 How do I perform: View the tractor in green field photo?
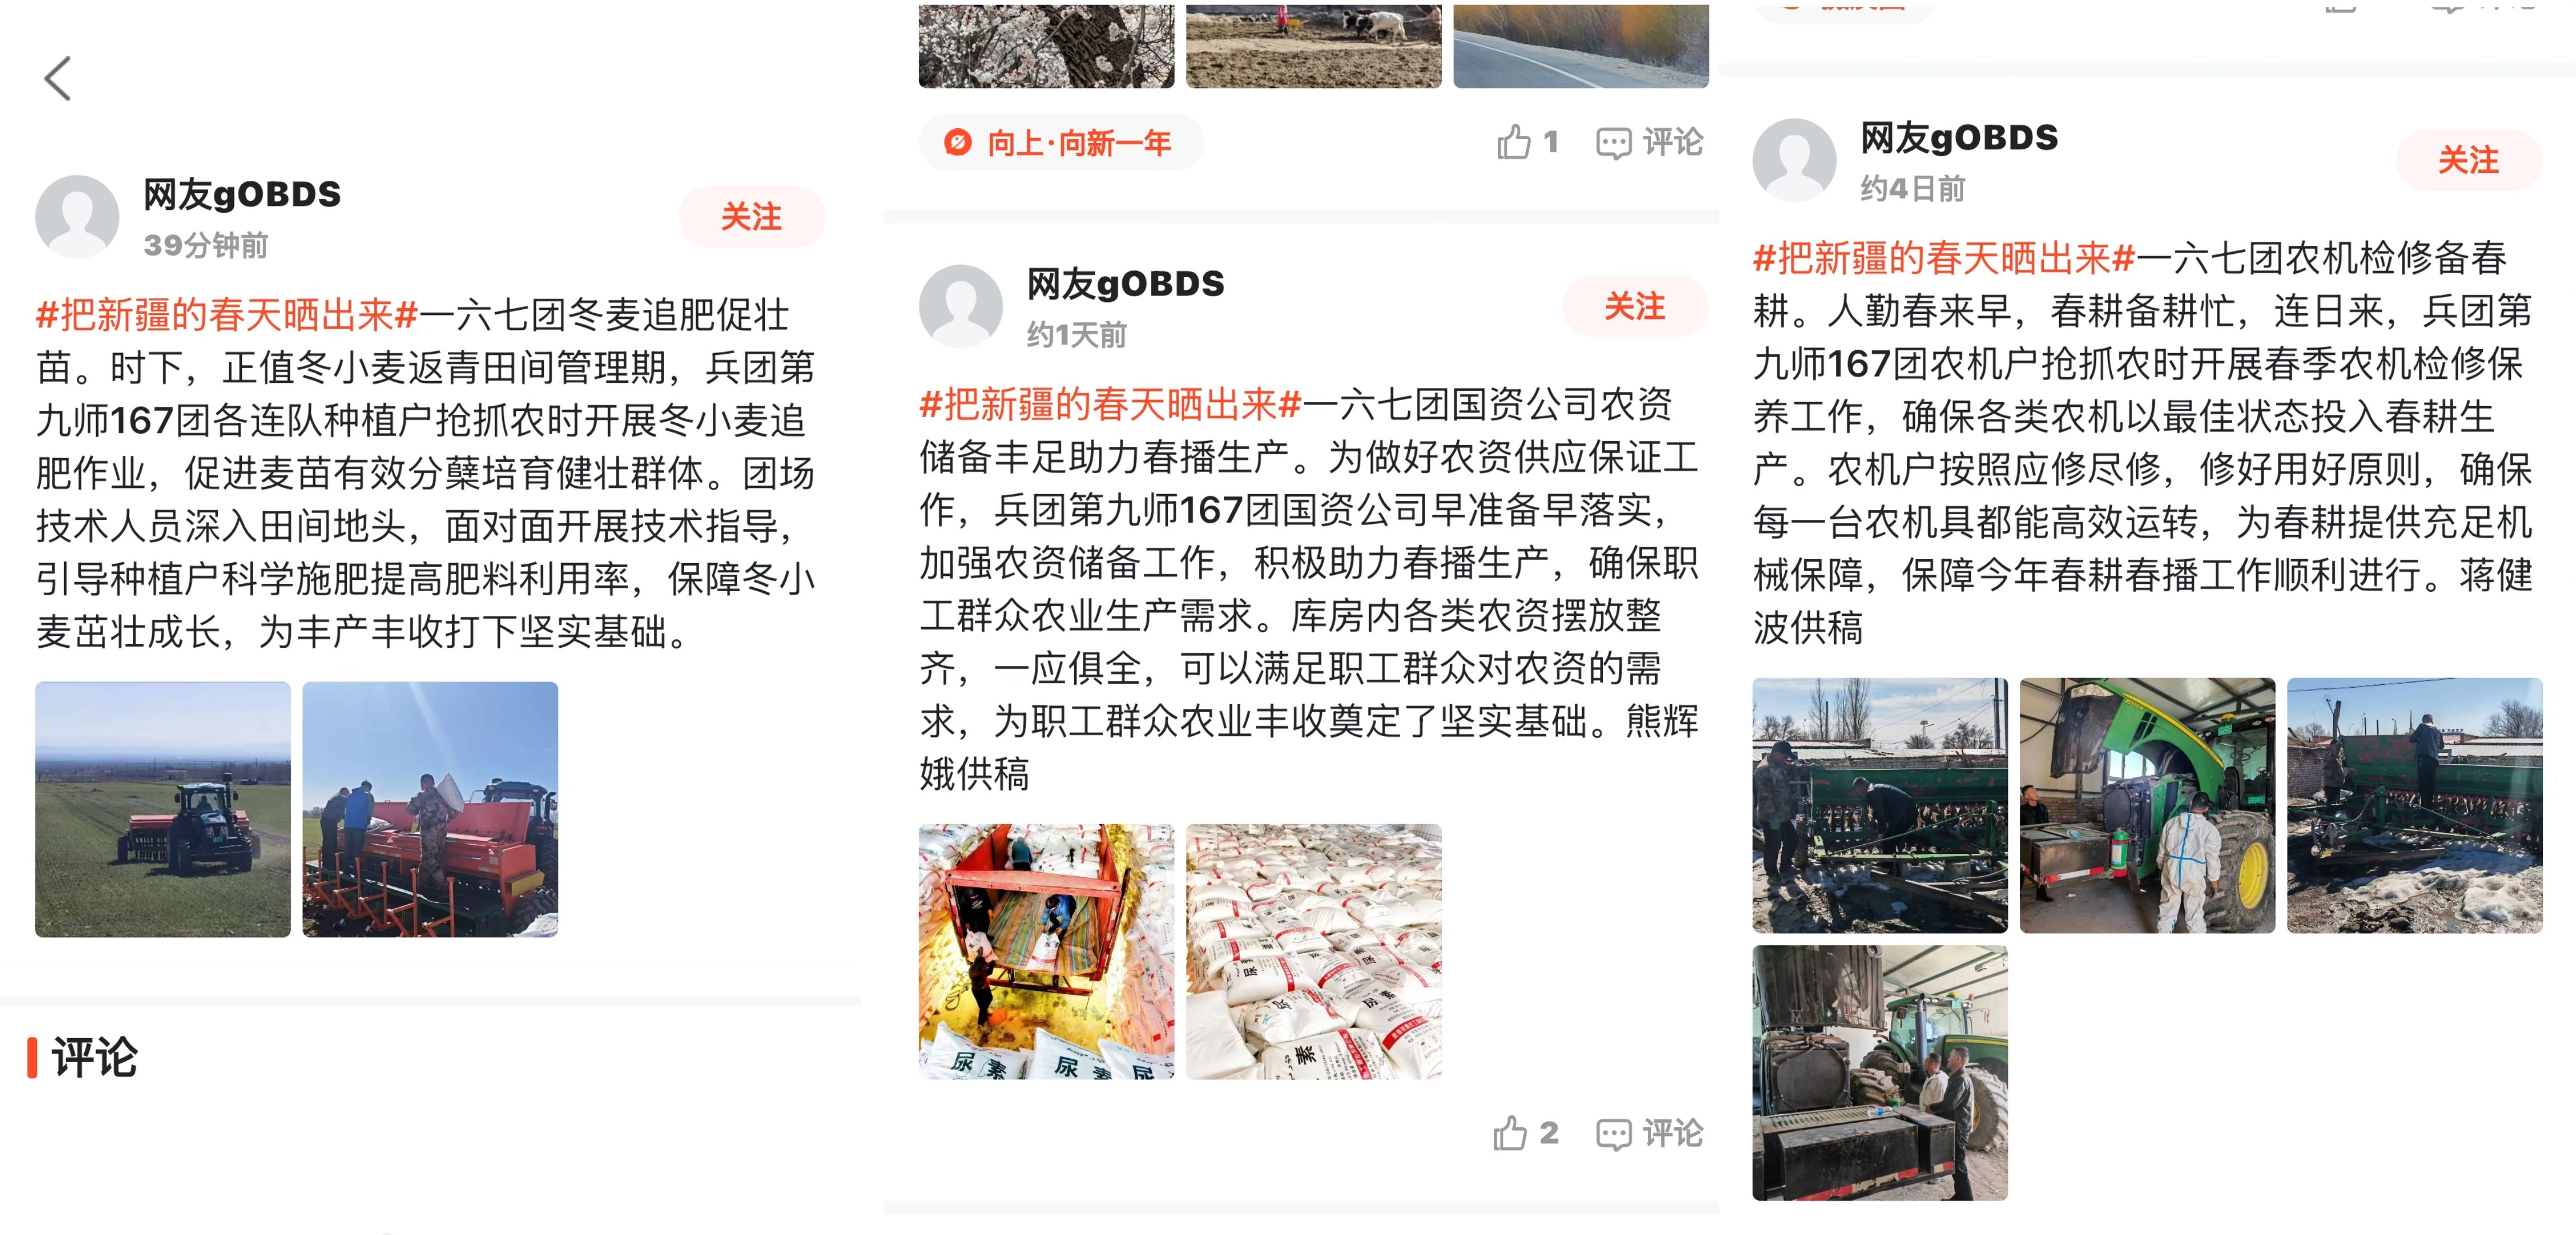[x=163, y=809]
